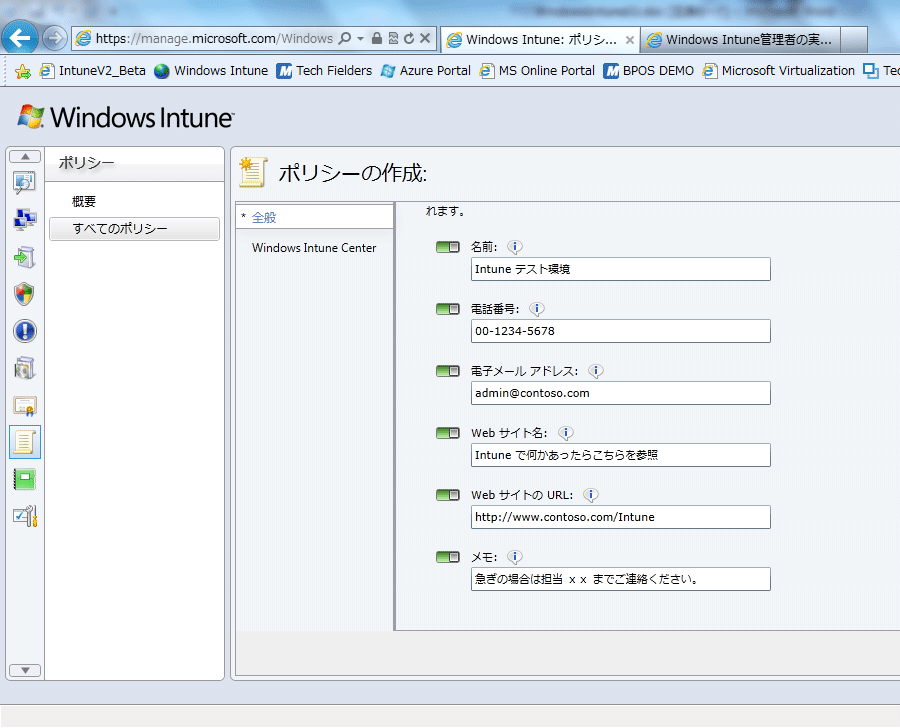
Task: Close the 'Windows Intune: ポリシ...' tab
Action: pos(630,40)
